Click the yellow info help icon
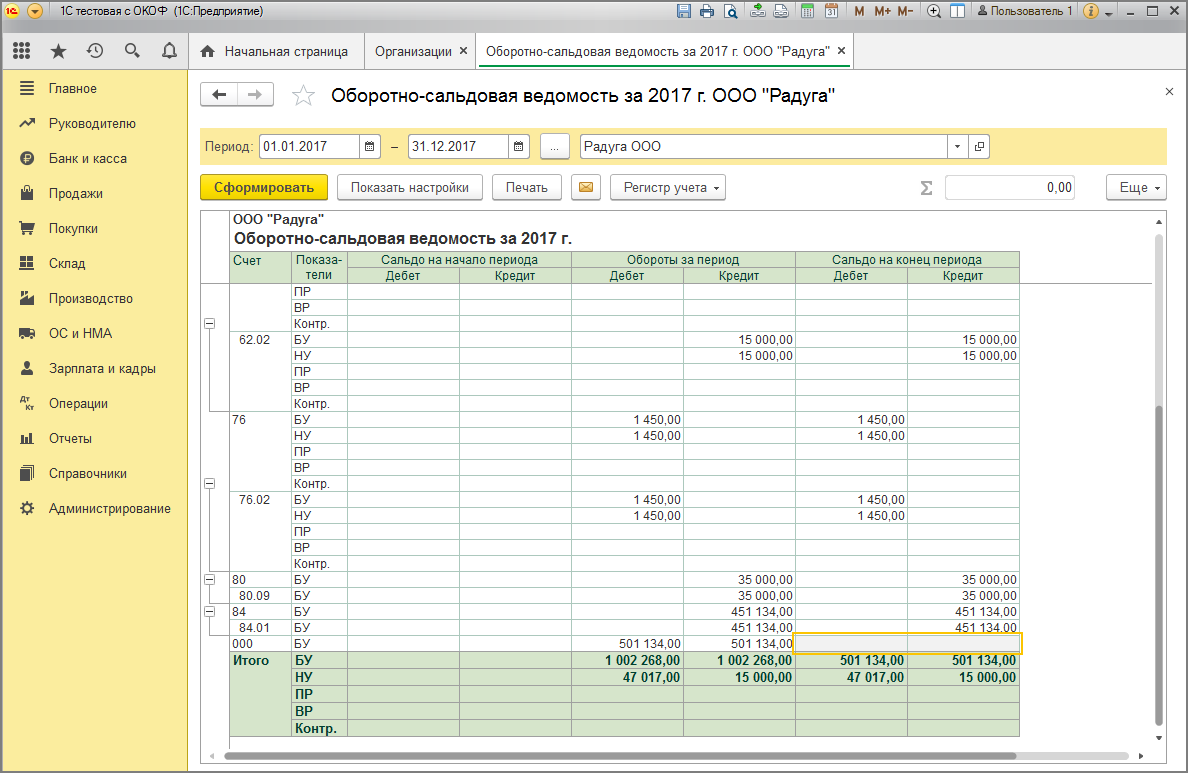1188x773 pixels. pyautogui.click(x=1091, y=11)
